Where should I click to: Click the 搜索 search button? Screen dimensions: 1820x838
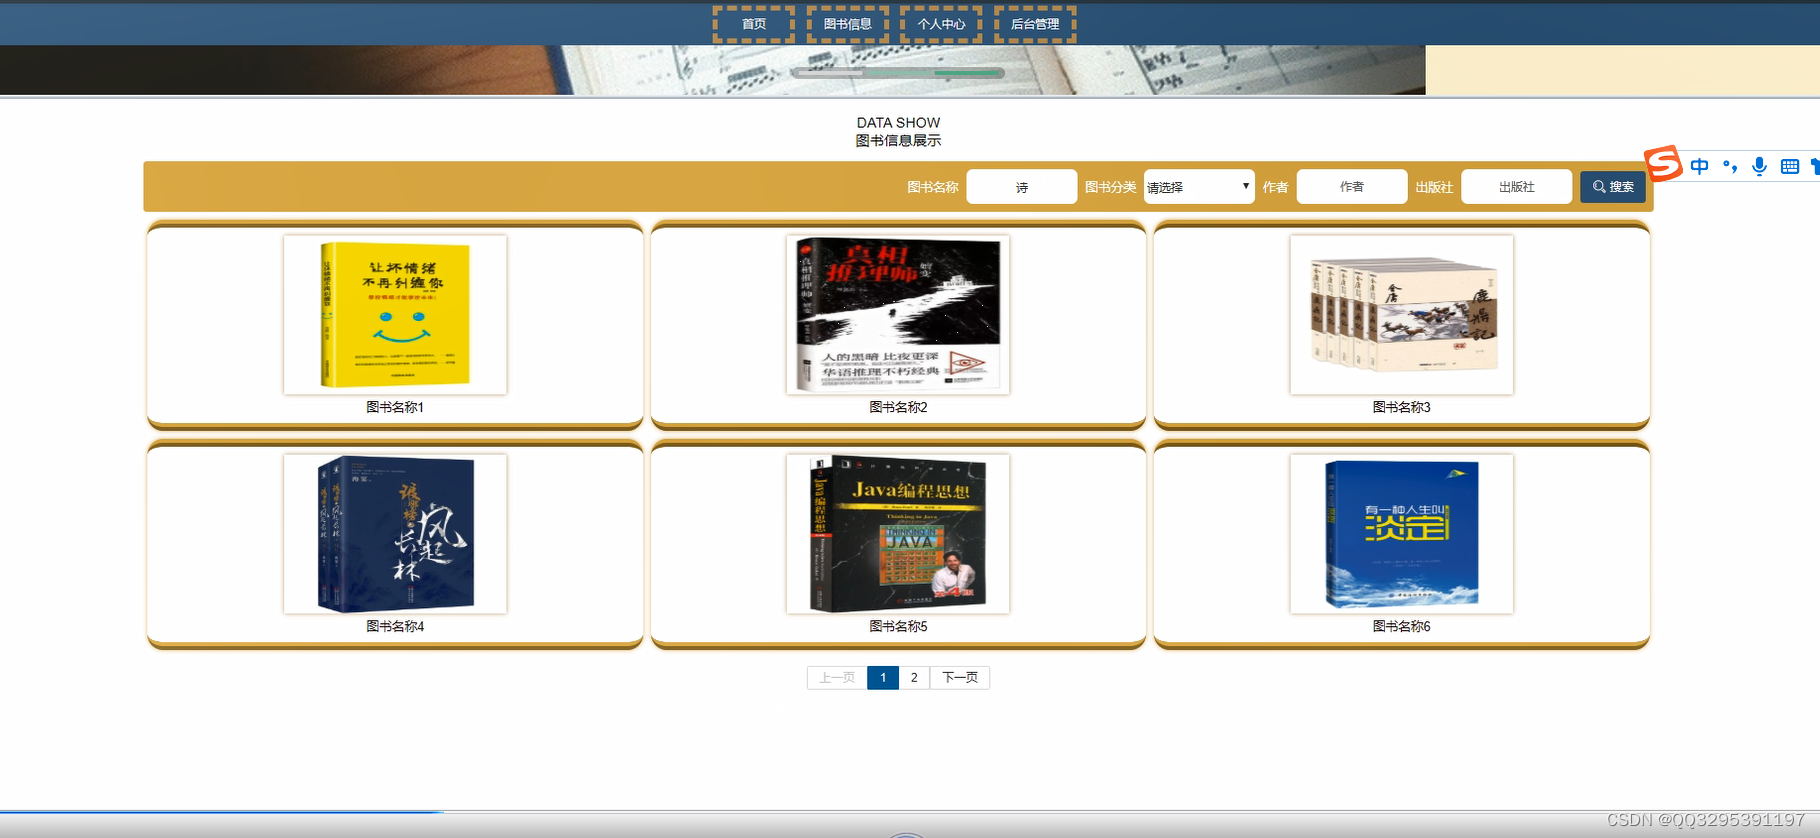point(1612,187)
